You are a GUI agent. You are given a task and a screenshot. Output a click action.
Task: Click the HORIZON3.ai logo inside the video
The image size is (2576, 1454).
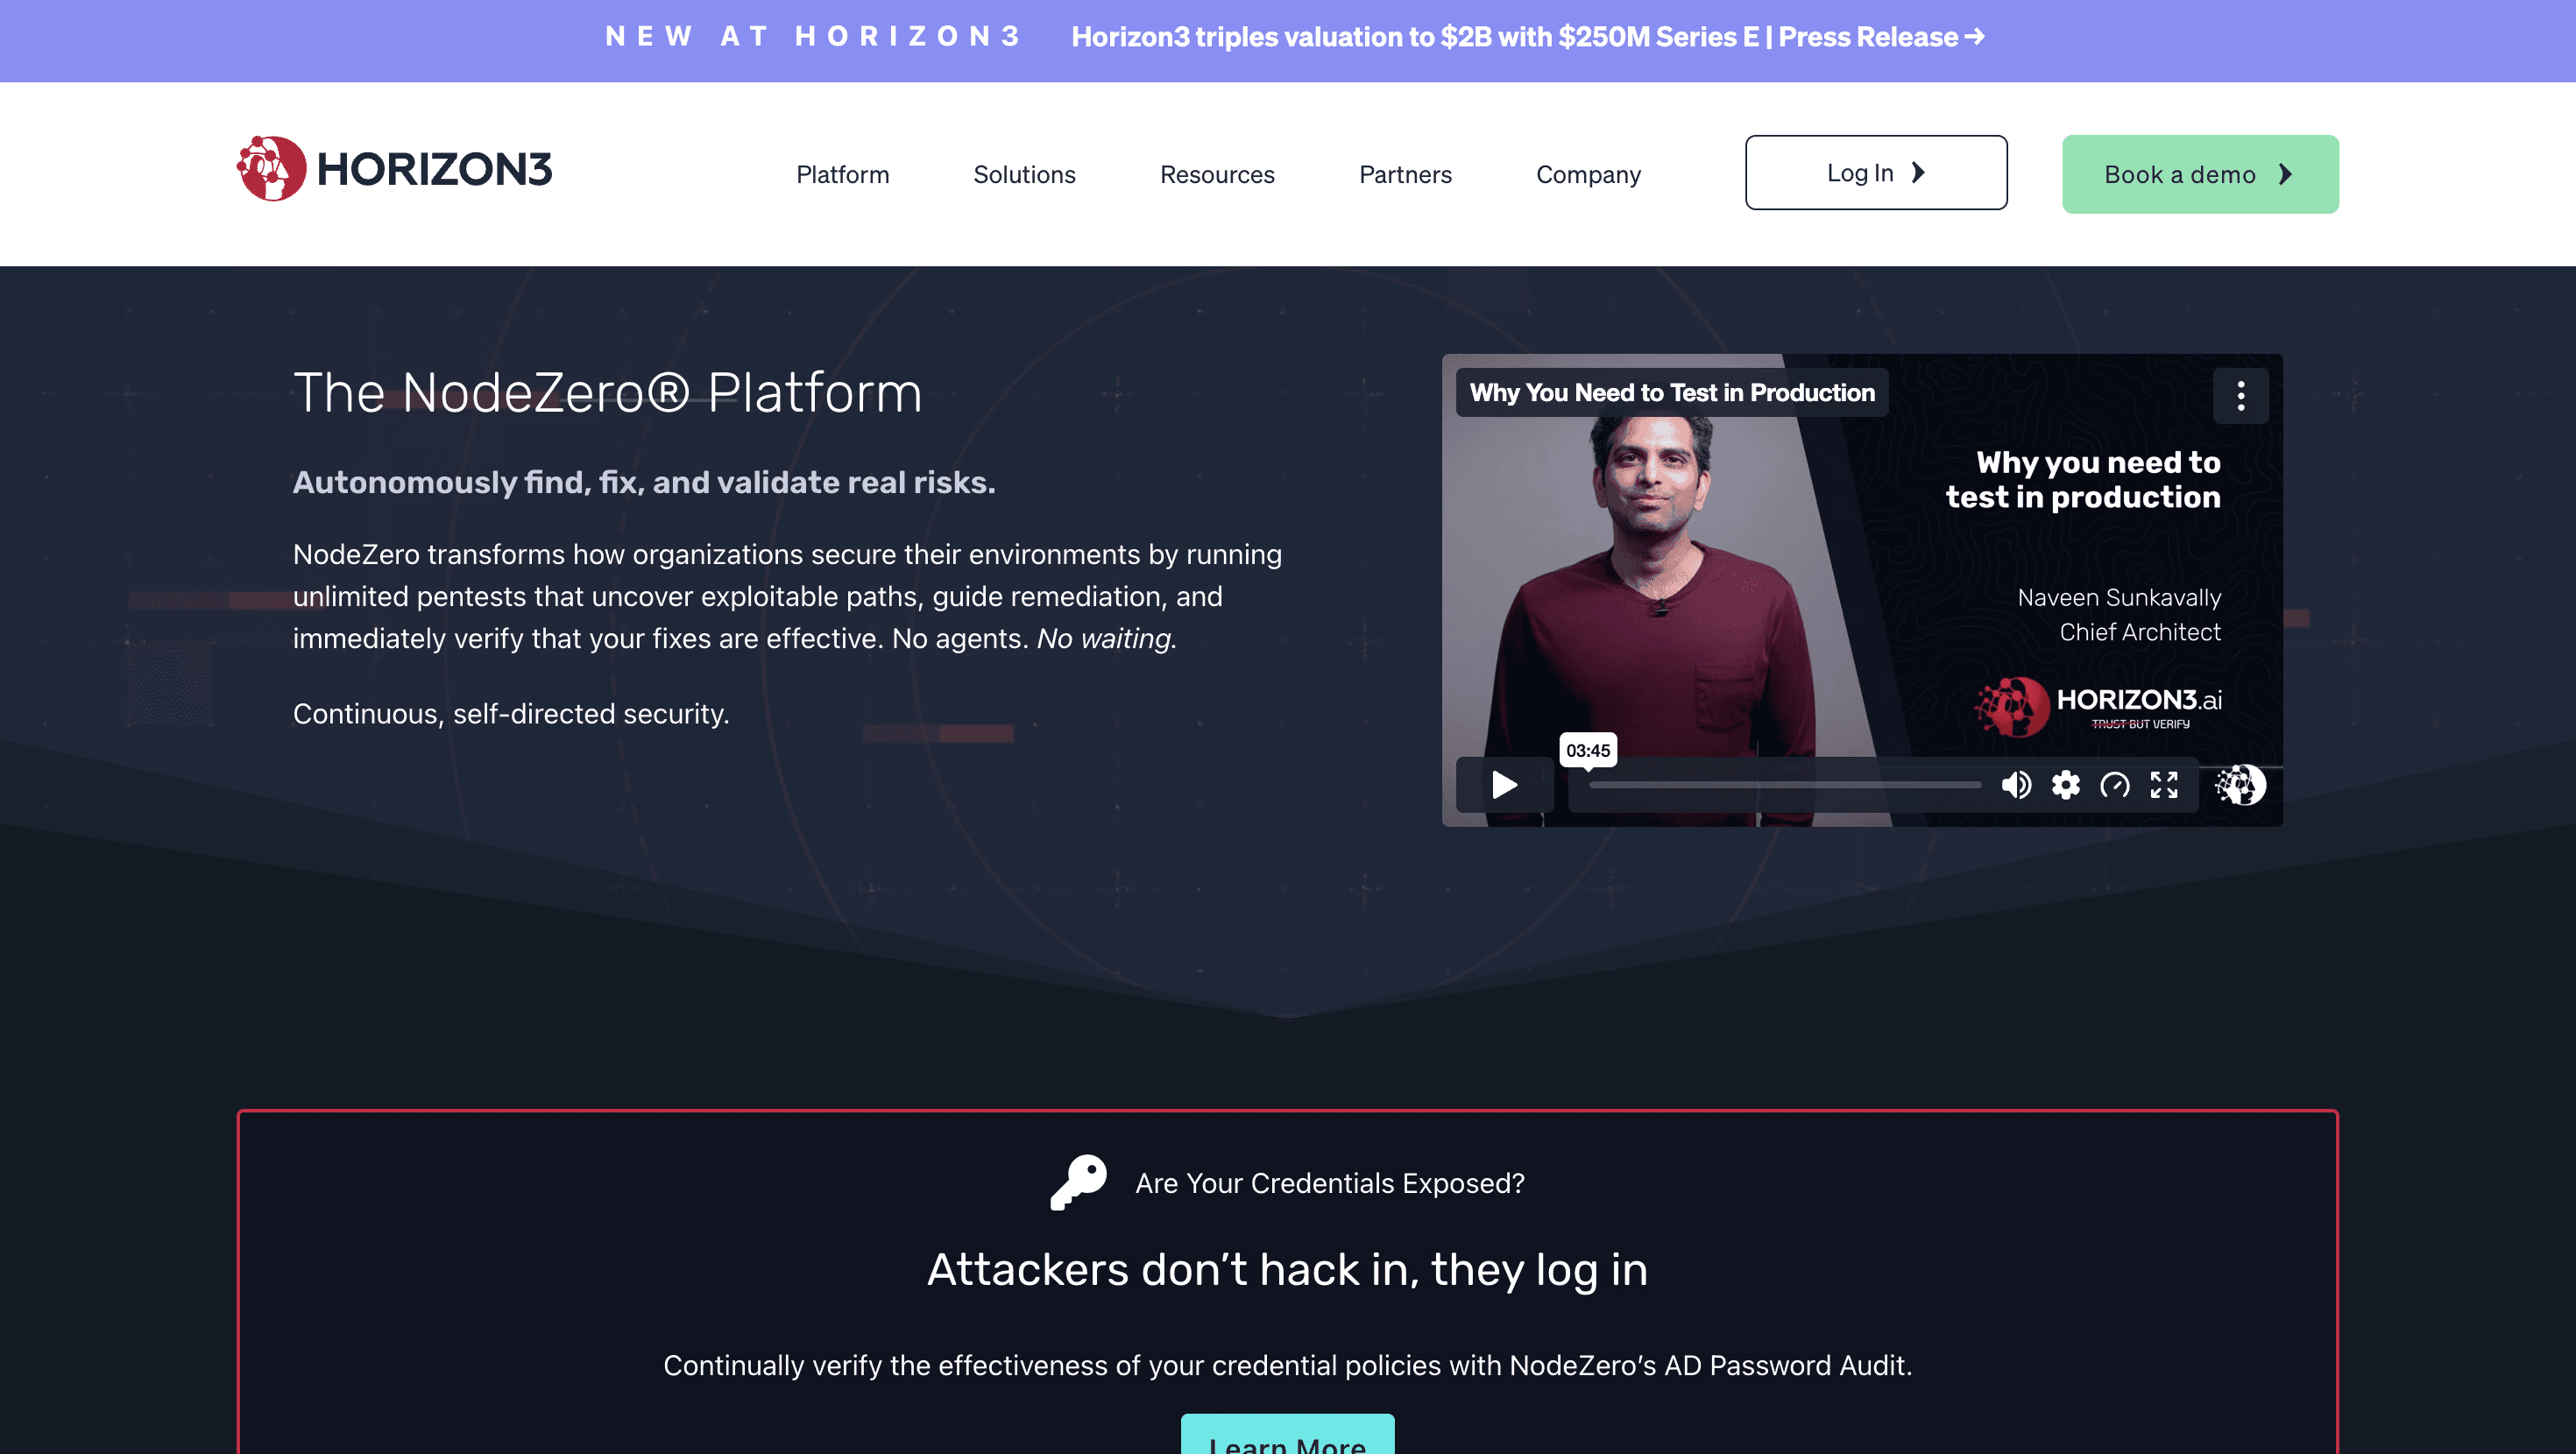coord(2097,706)
